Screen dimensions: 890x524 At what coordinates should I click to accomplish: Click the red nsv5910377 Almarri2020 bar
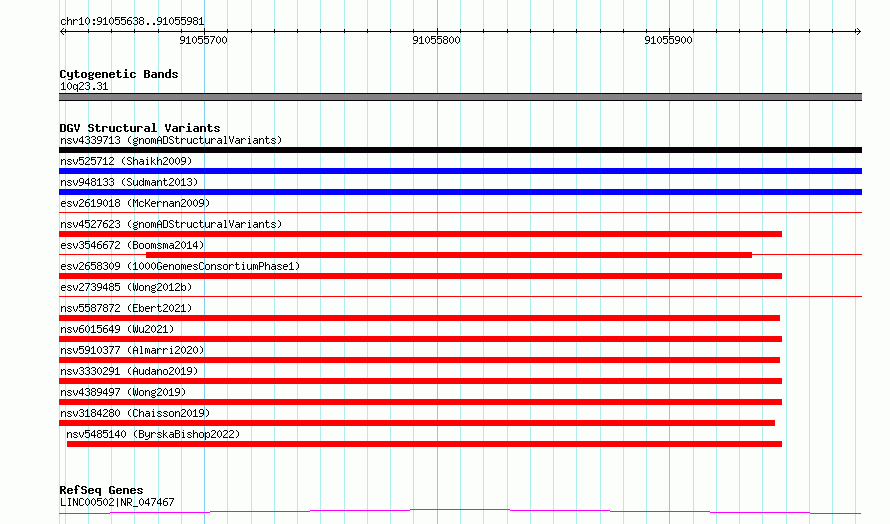pos(419,360)
